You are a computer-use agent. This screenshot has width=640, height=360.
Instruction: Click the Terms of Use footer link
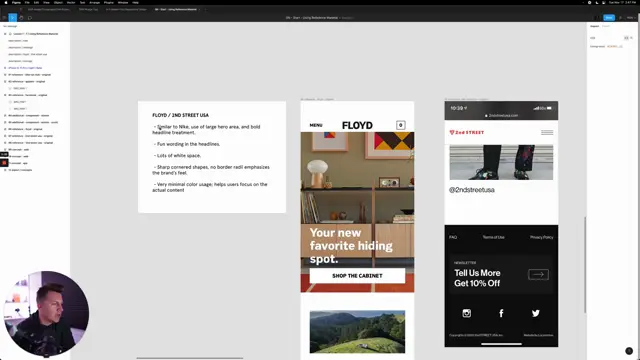pos(493,237)
